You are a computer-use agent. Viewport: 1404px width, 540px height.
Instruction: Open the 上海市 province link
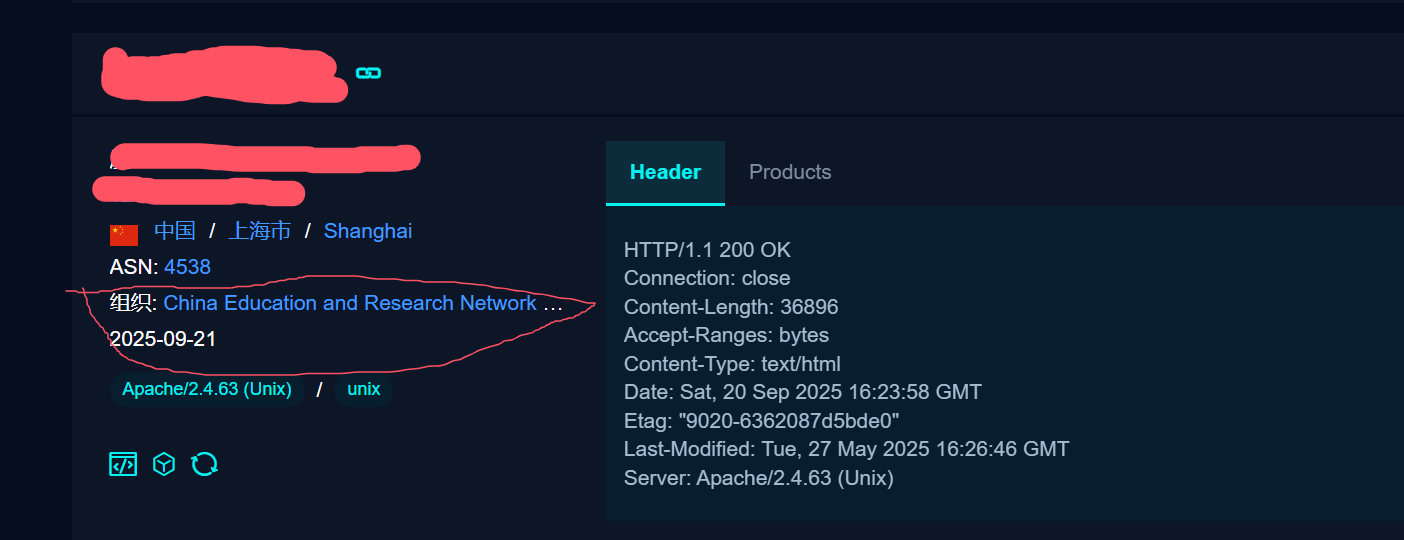tap(259, 231)
